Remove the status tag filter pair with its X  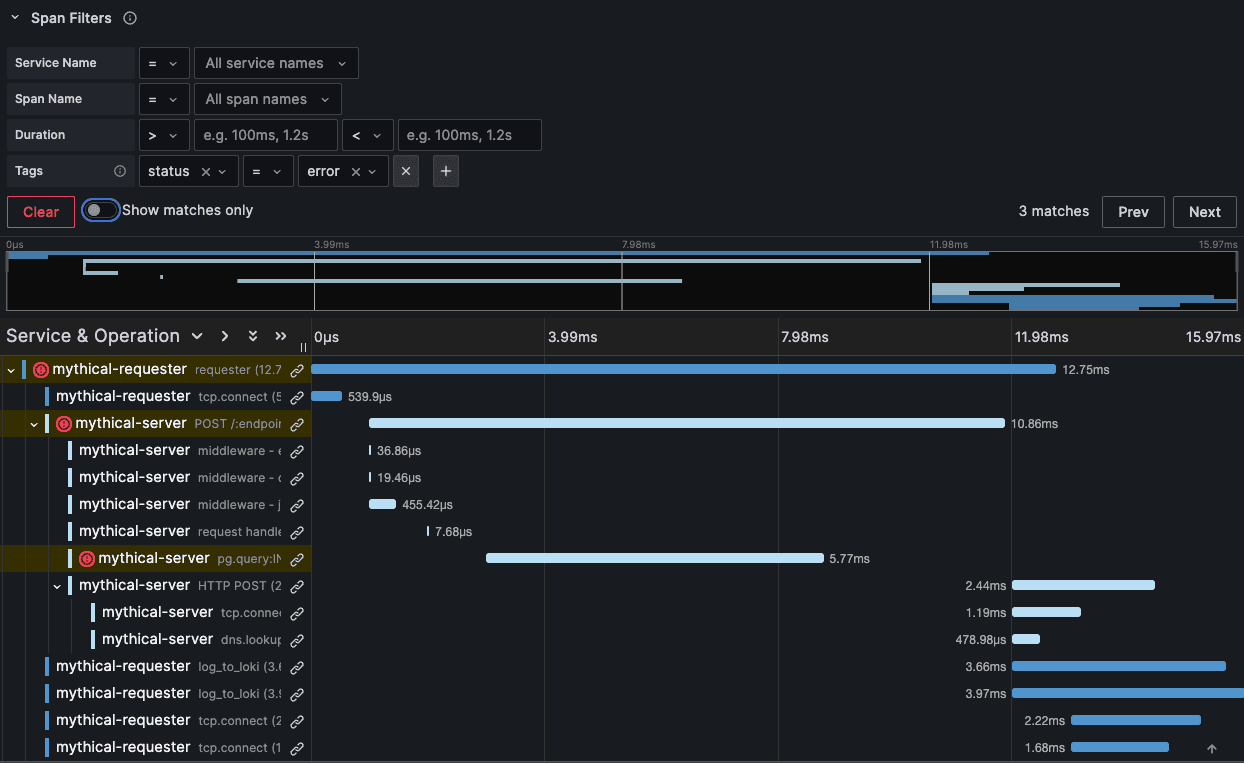pos(405,171)
